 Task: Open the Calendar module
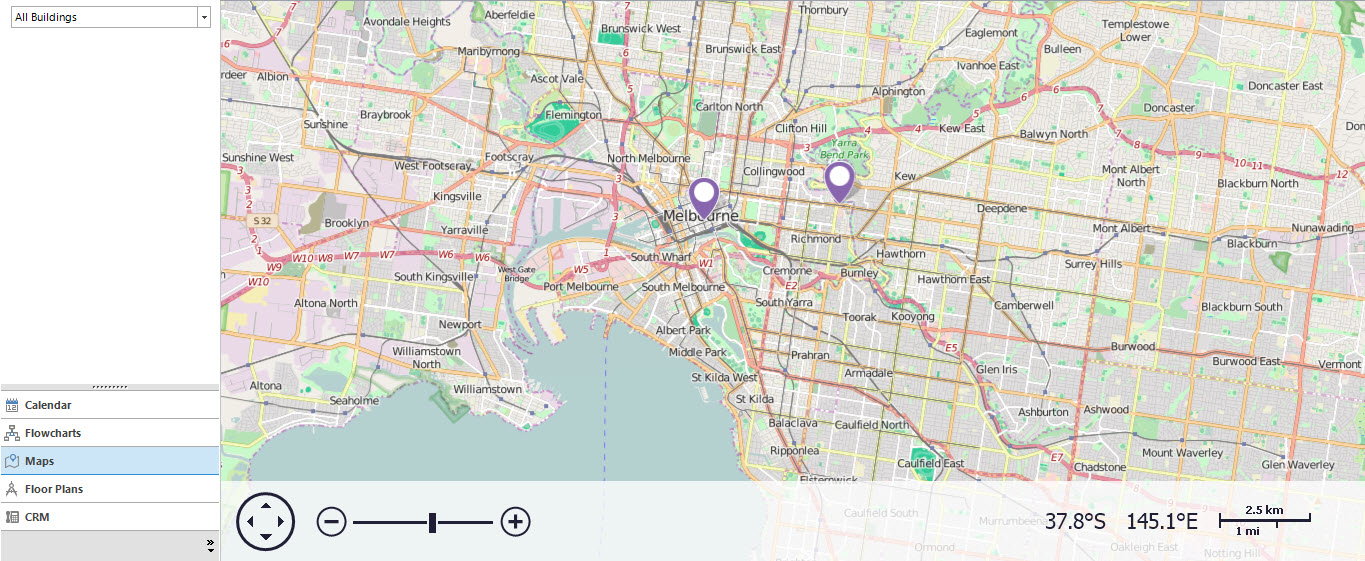48,405
